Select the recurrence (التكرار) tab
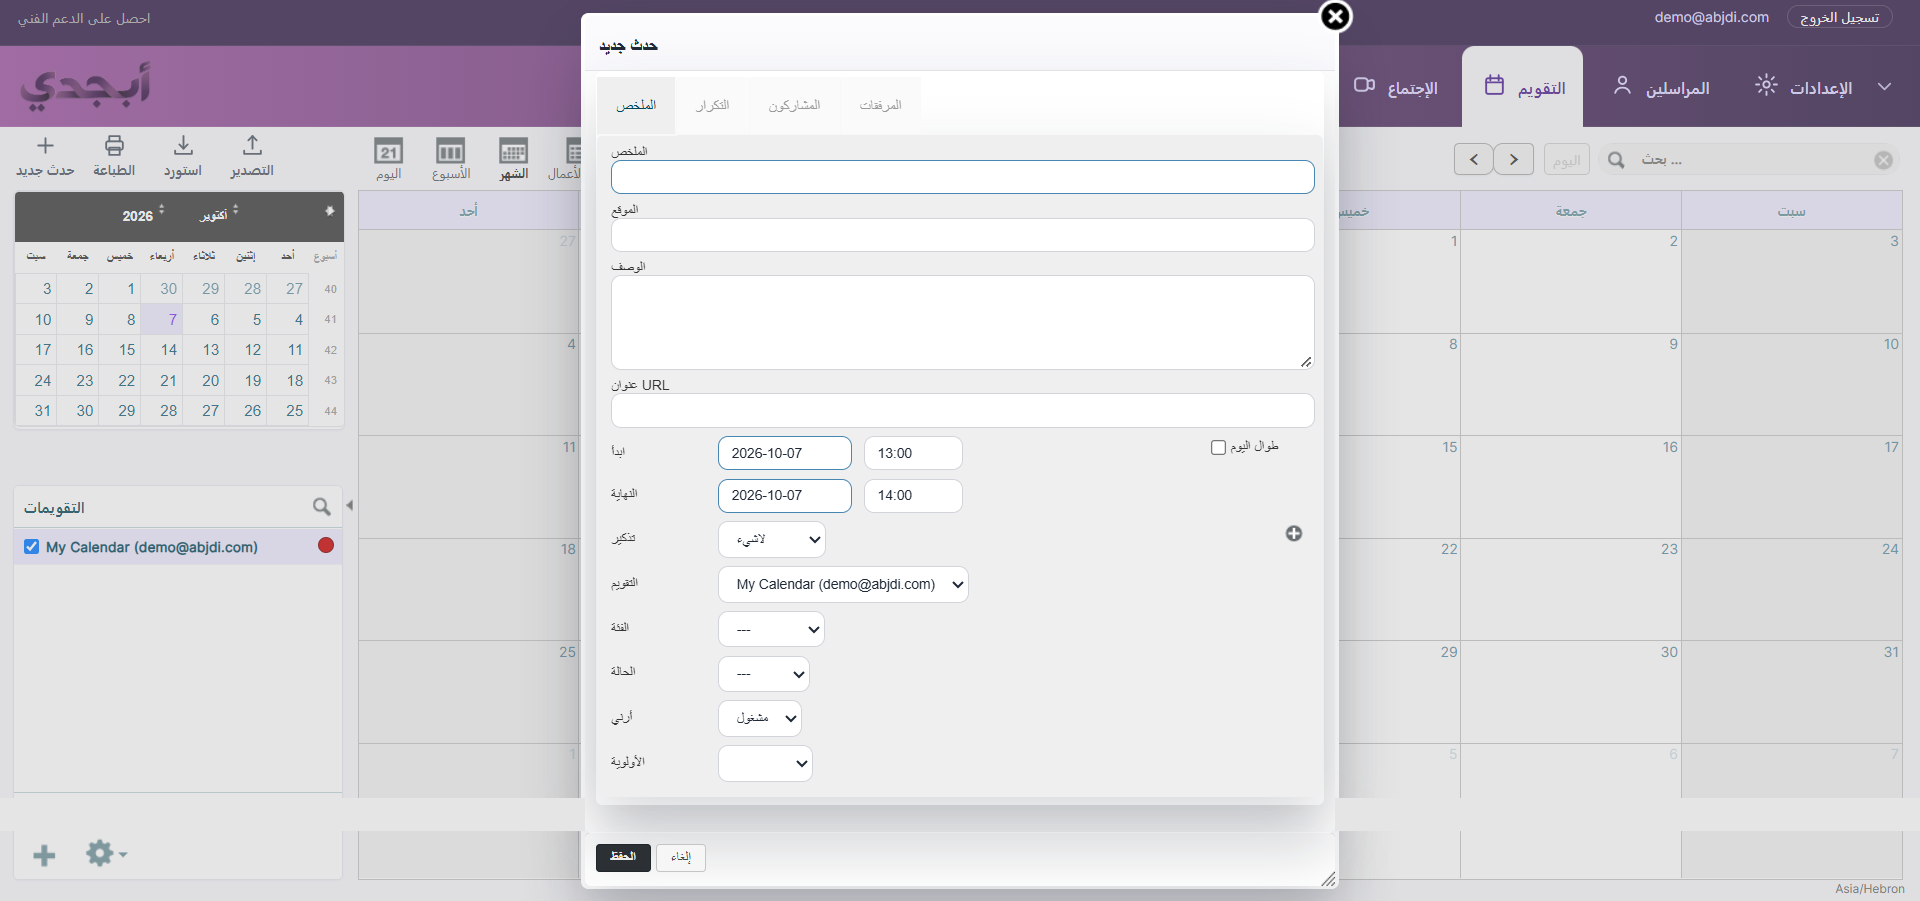The image size is (1920, 901). coord(713,105)
